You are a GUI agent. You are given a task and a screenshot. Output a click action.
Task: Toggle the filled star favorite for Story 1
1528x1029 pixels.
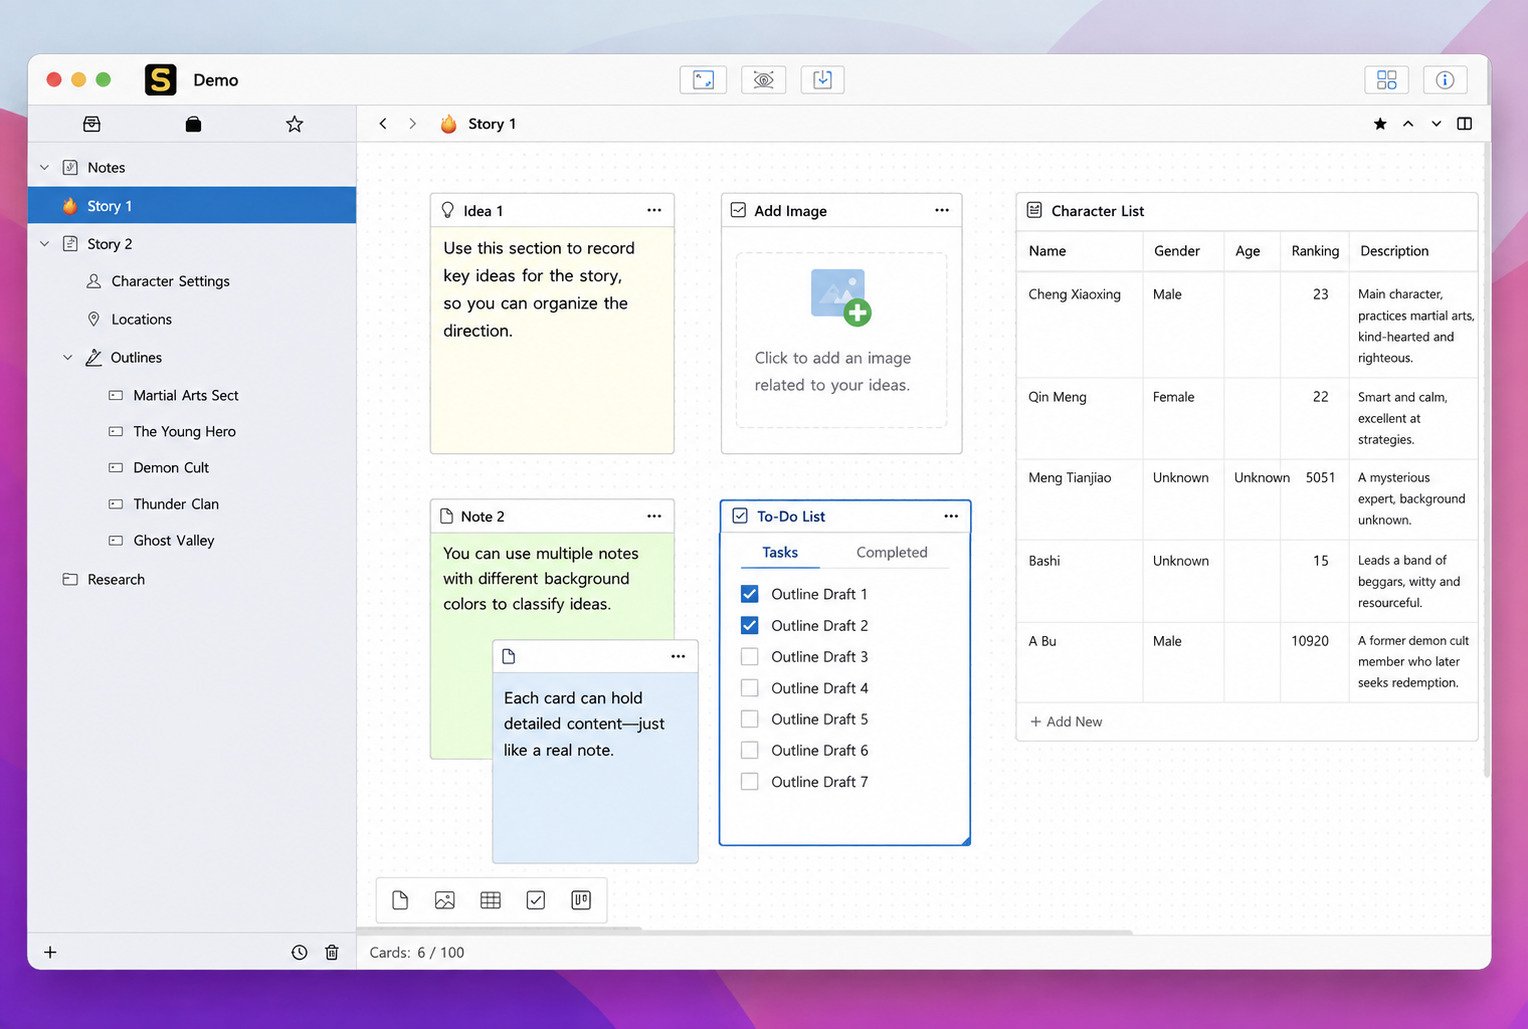click(1380, 124)
